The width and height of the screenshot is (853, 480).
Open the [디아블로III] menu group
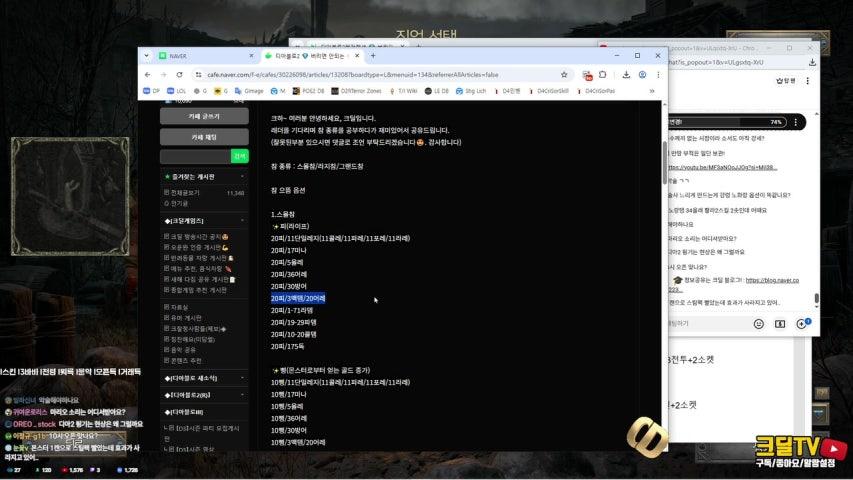pos(184,412)
